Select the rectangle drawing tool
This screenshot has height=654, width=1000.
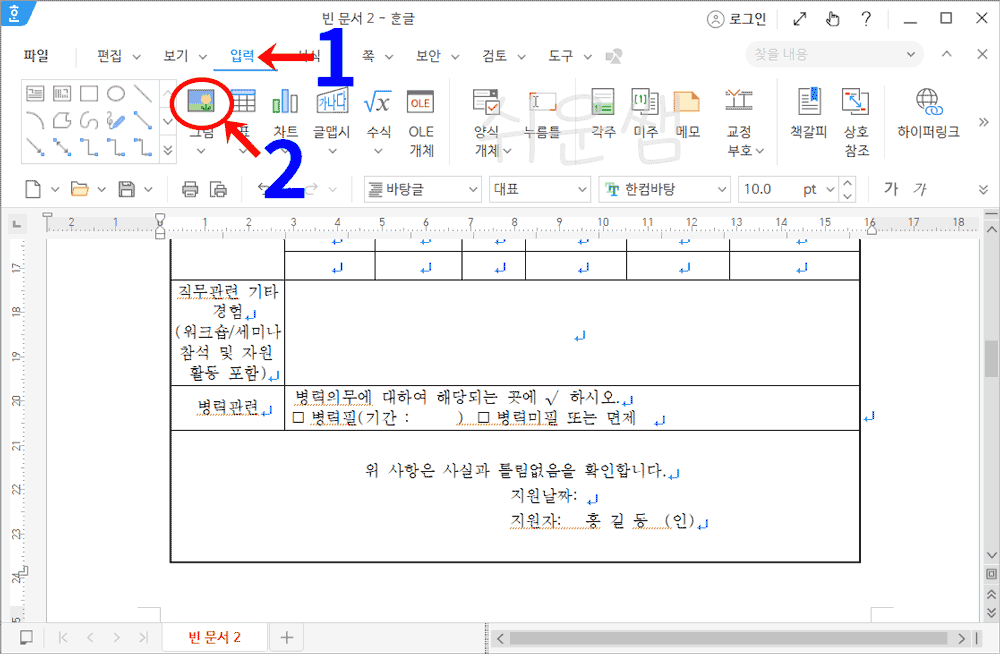pos(89,93)
